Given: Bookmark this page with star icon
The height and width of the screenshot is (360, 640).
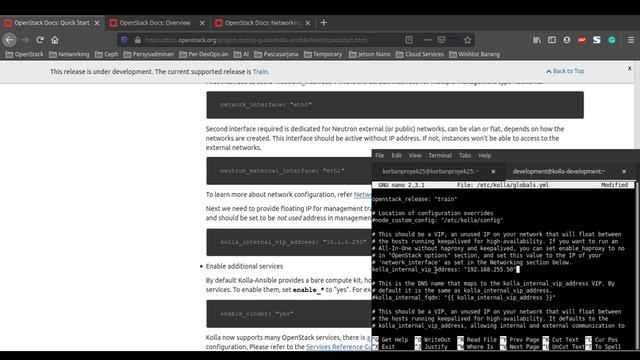Looking at the screenshot, I should (x=468, y=40).
